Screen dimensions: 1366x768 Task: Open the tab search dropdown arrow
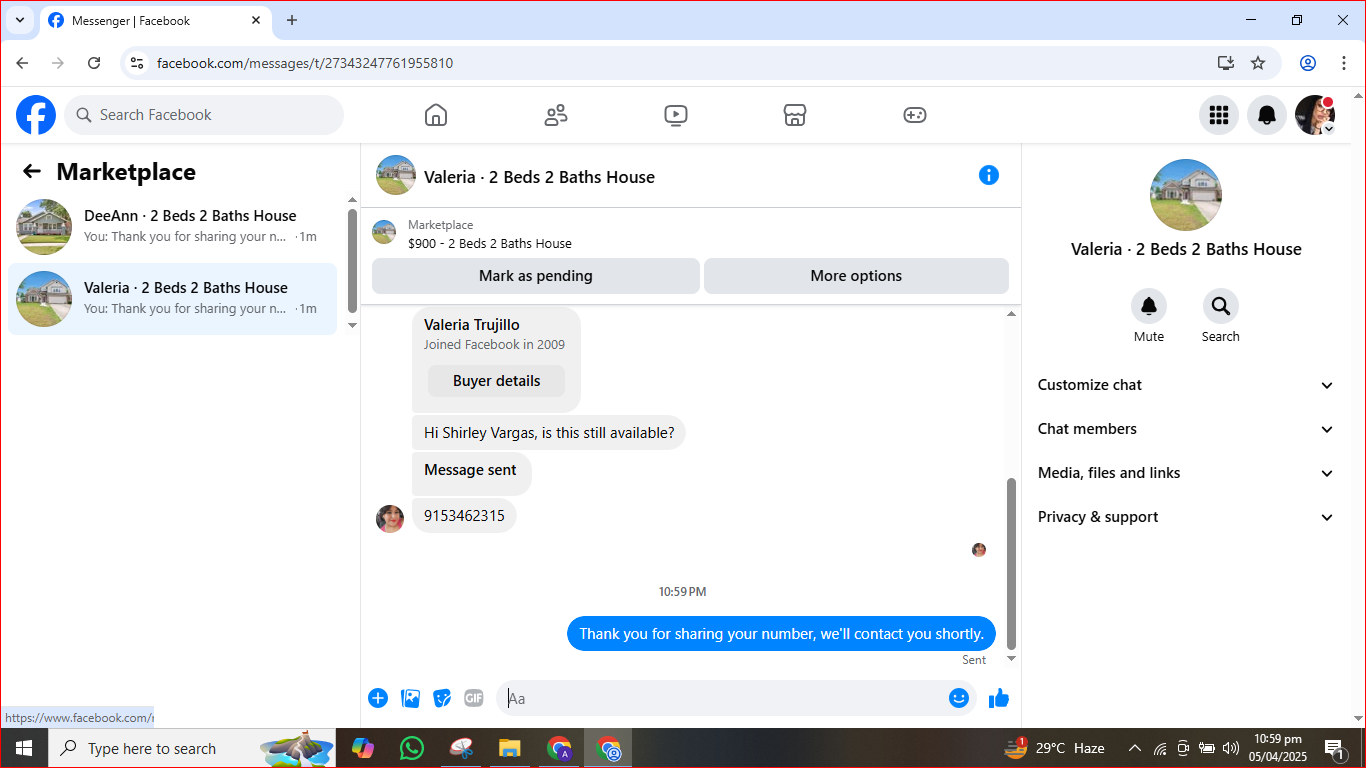click(x=19, y=20)
